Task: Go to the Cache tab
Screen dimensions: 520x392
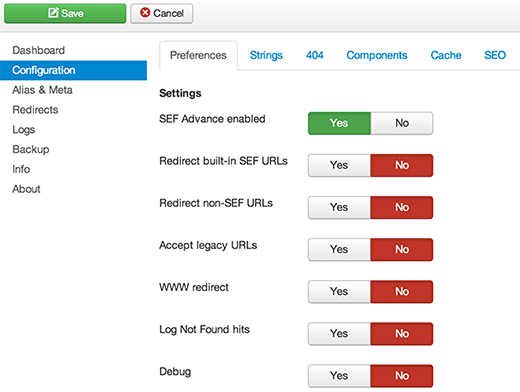Action: point(446,55)
